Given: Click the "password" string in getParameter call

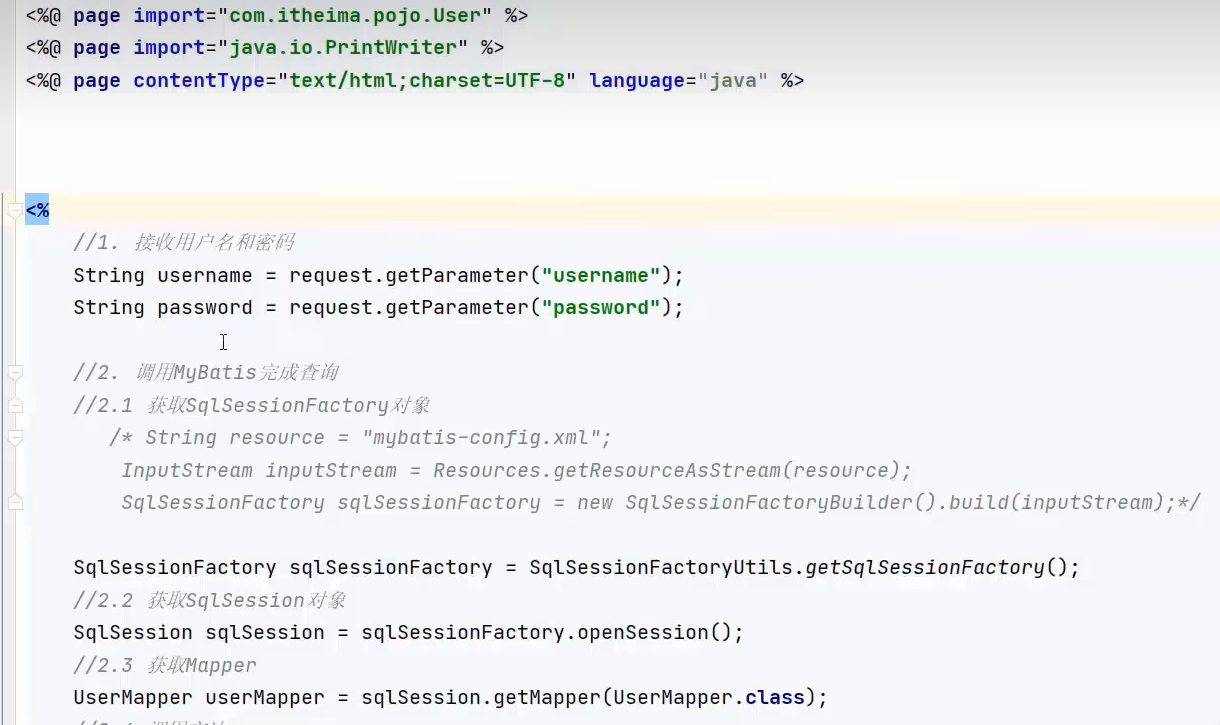Looking at the screenshot, I should point(601,307).
